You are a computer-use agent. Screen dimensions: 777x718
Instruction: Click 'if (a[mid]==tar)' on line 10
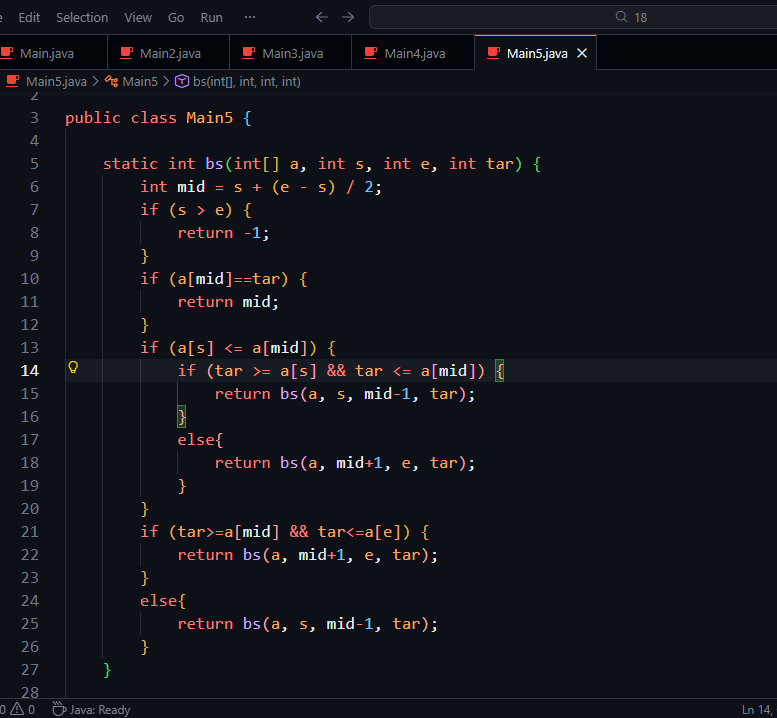point(214,279)
